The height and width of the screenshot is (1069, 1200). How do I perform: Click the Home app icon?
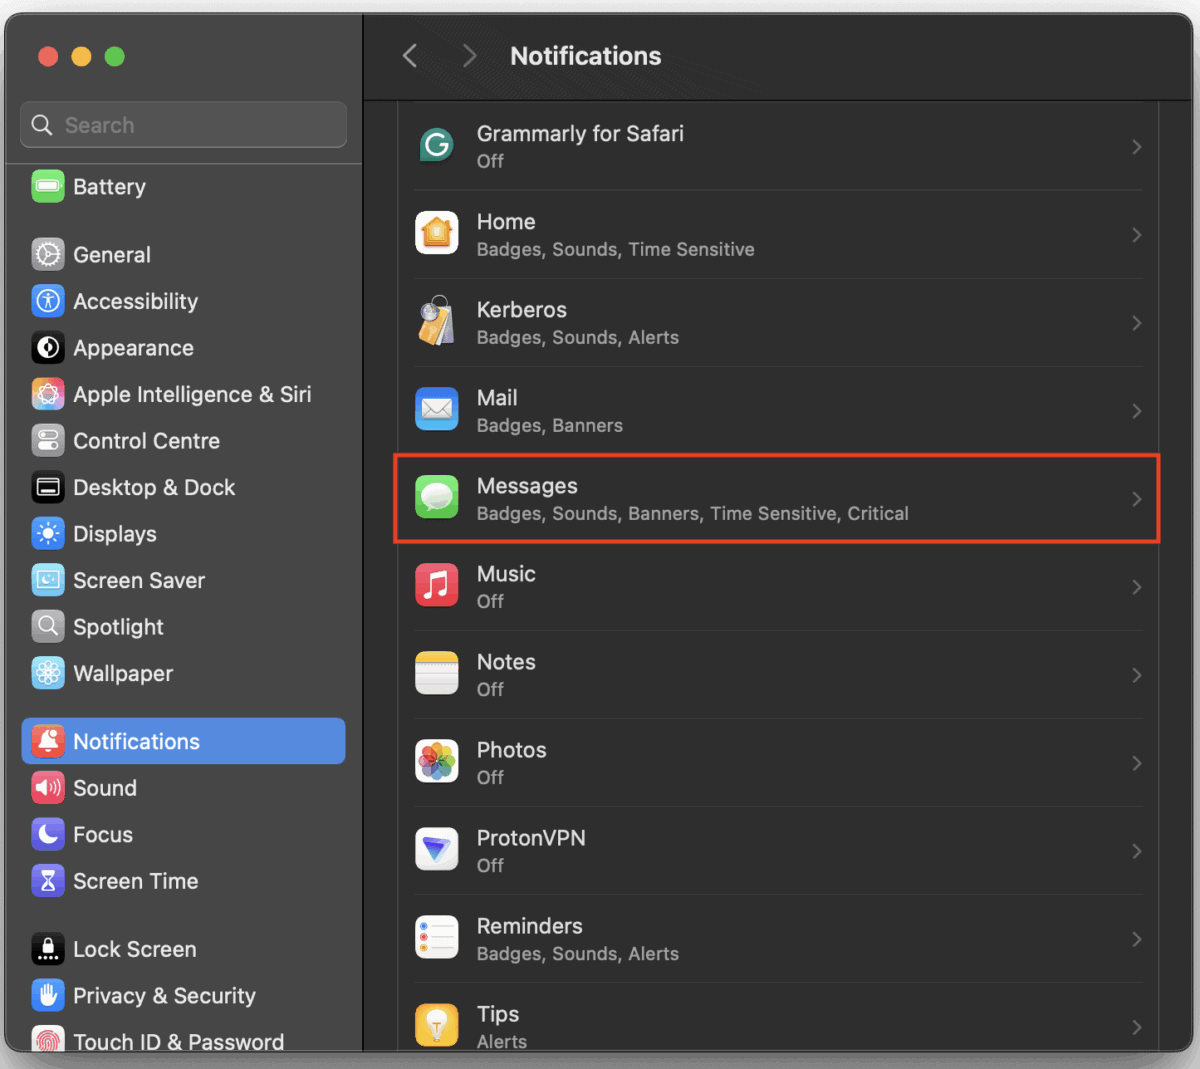[x=437, y=234]
